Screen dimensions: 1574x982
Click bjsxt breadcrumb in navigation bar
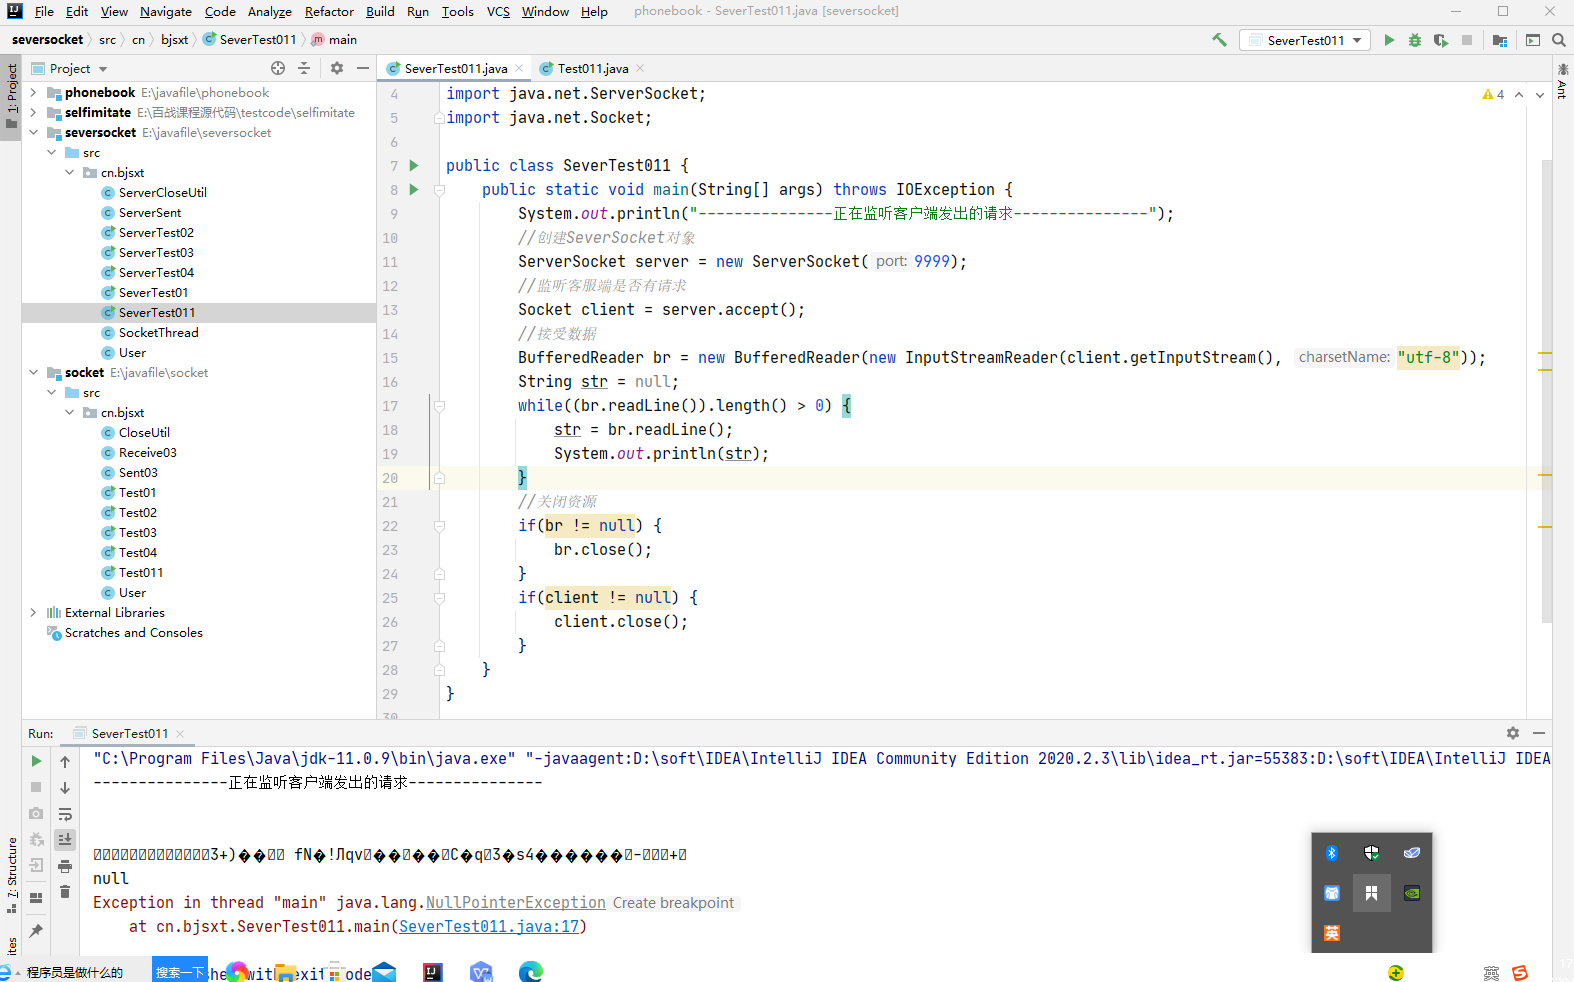pyautogui.click(x=175, y=40)
